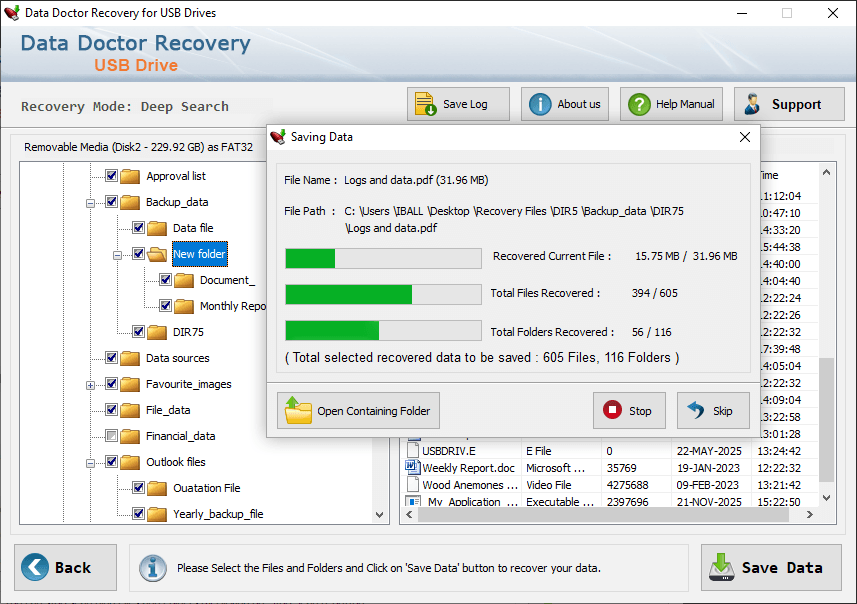Viewport: 857px width, 604px height.
Task: Uncheck the DIR75 checkbox
Action: tap(138, 332)
